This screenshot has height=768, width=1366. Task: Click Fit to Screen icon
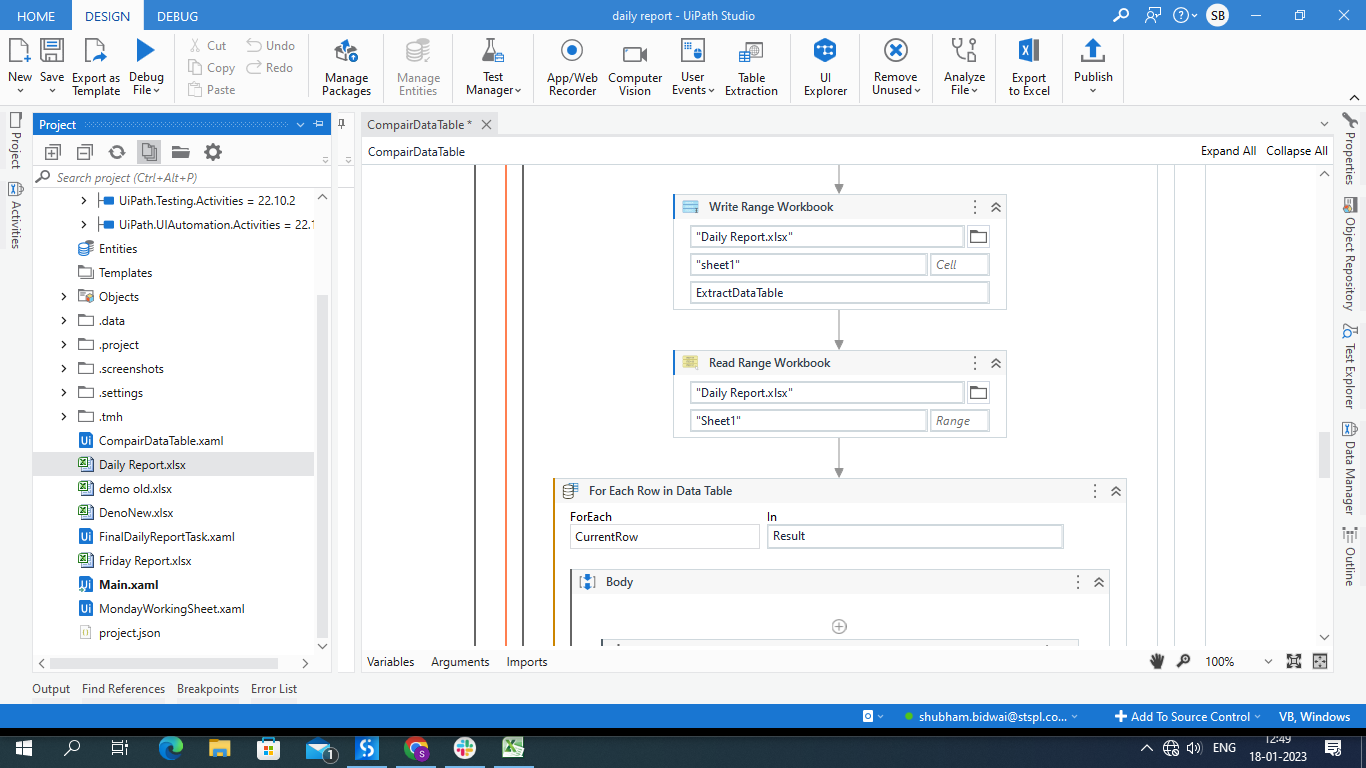[1294, 661]
